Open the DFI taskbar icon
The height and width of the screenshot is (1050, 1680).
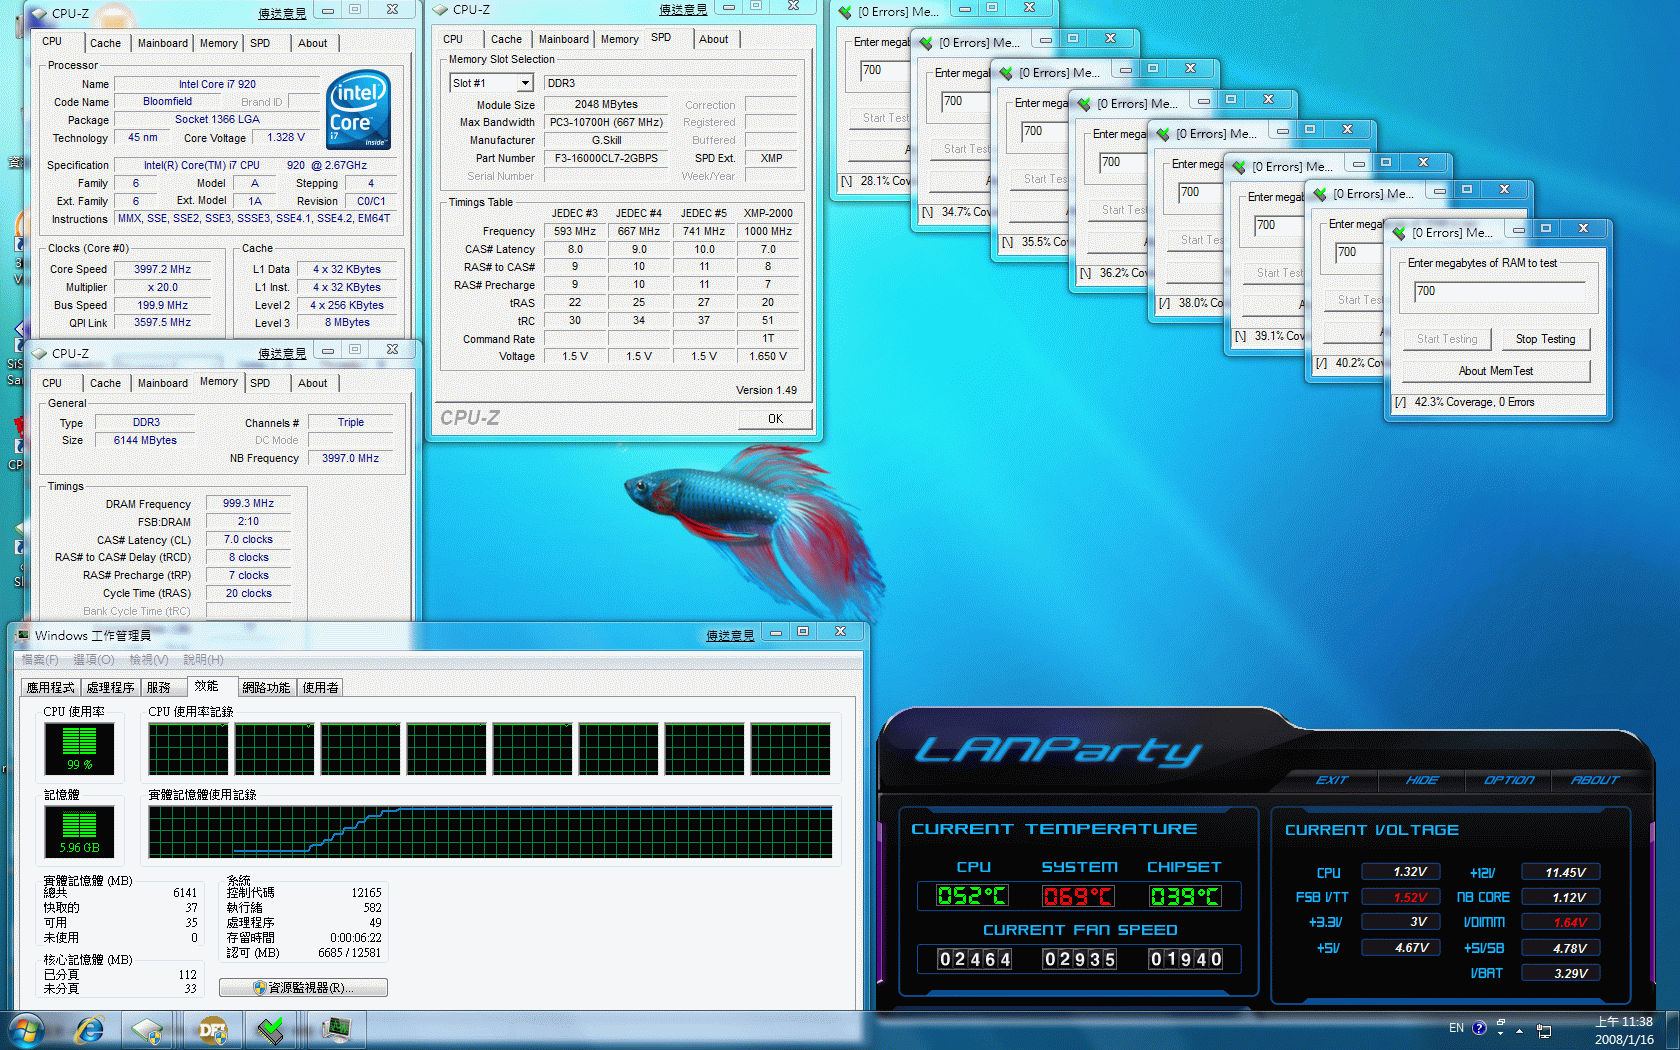(x=213, y=1030)
